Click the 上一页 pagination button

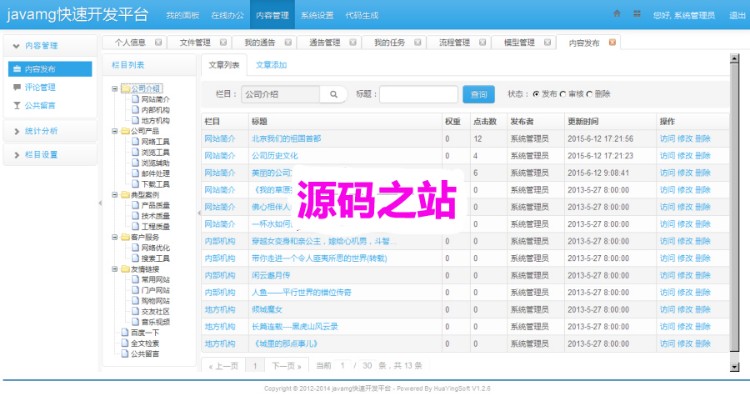[223, 366]
